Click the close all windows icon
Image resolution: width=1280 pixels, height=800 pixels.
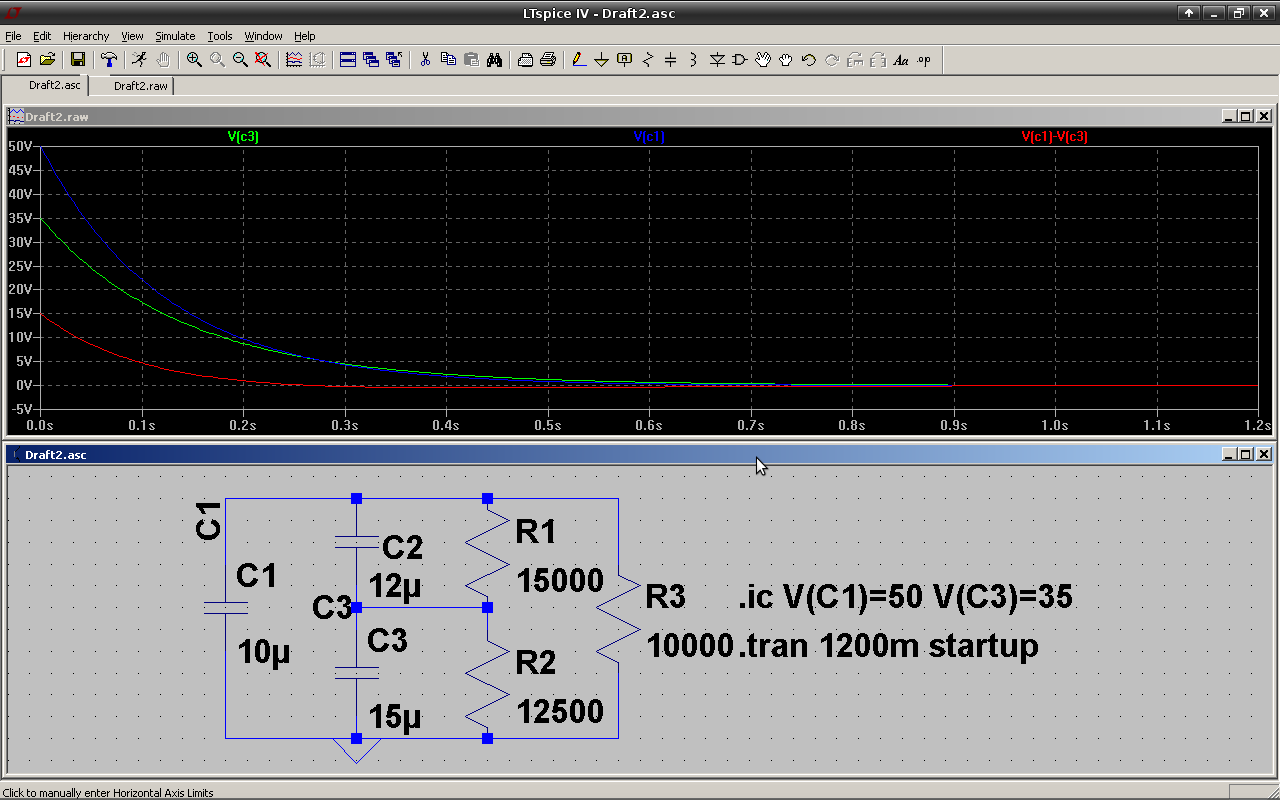click(x=394, y=60)
